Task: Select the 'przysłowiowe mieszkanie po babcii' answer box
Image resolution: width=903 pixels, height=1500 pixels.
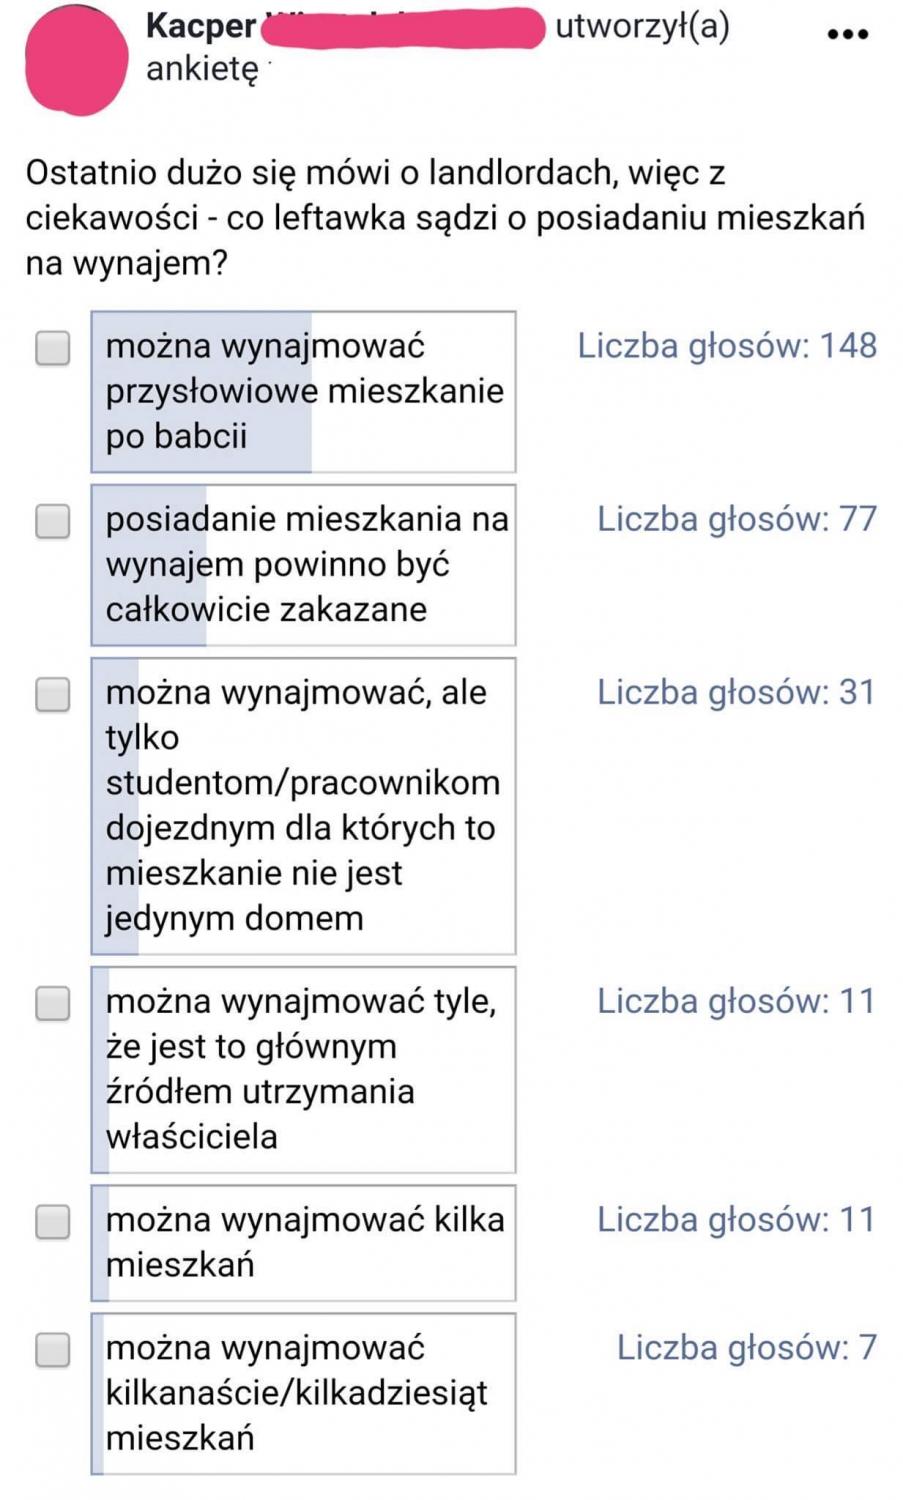Action: click(304, 392)
